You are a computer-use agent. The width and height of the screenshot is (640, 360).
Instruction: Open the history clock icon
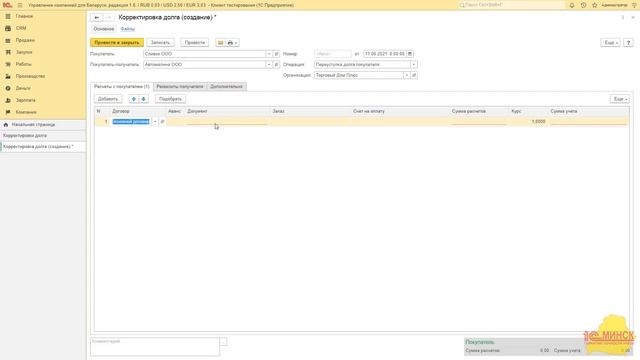(583, 5)
